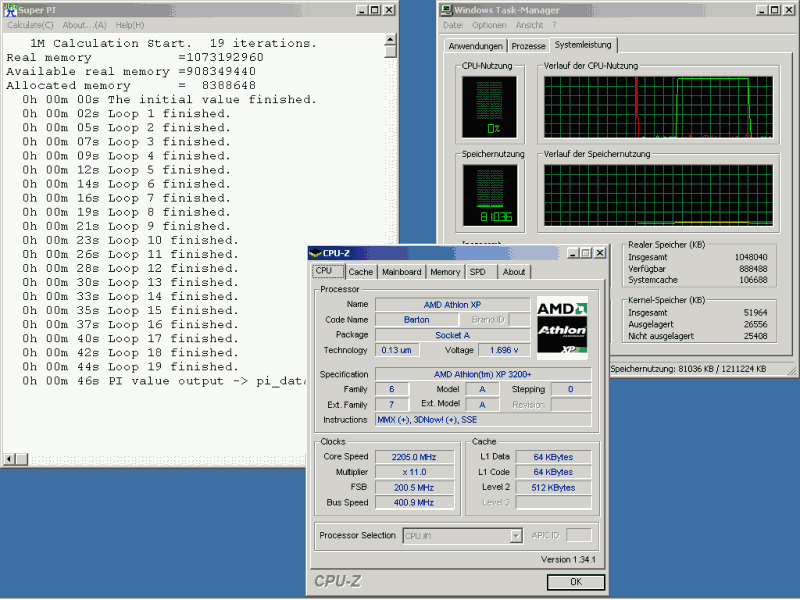Click the Super PI horizontal scrollbar left arrow
Screen dimensions: 800x600
(x=9, y=459)
